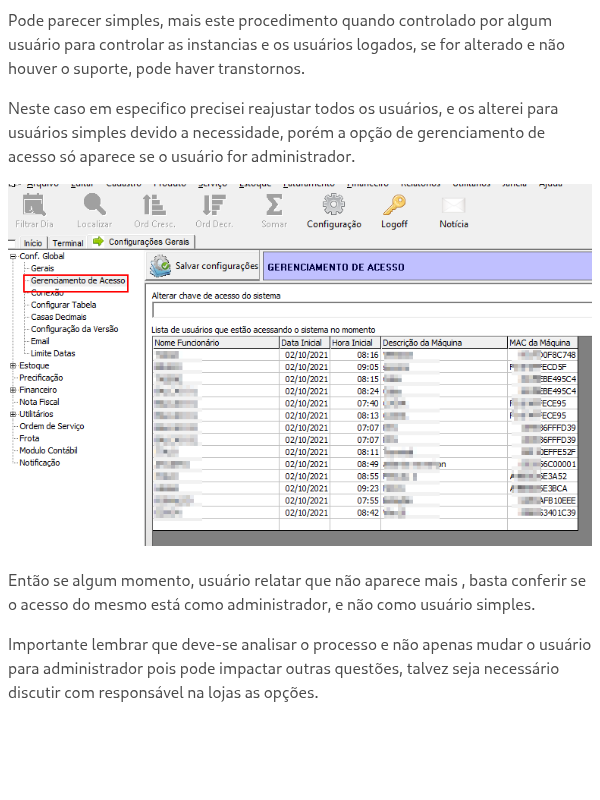Click the 09:23 hour cell
Image resolution: width=600 pixels, height=800 pixels.
point(355,488)
